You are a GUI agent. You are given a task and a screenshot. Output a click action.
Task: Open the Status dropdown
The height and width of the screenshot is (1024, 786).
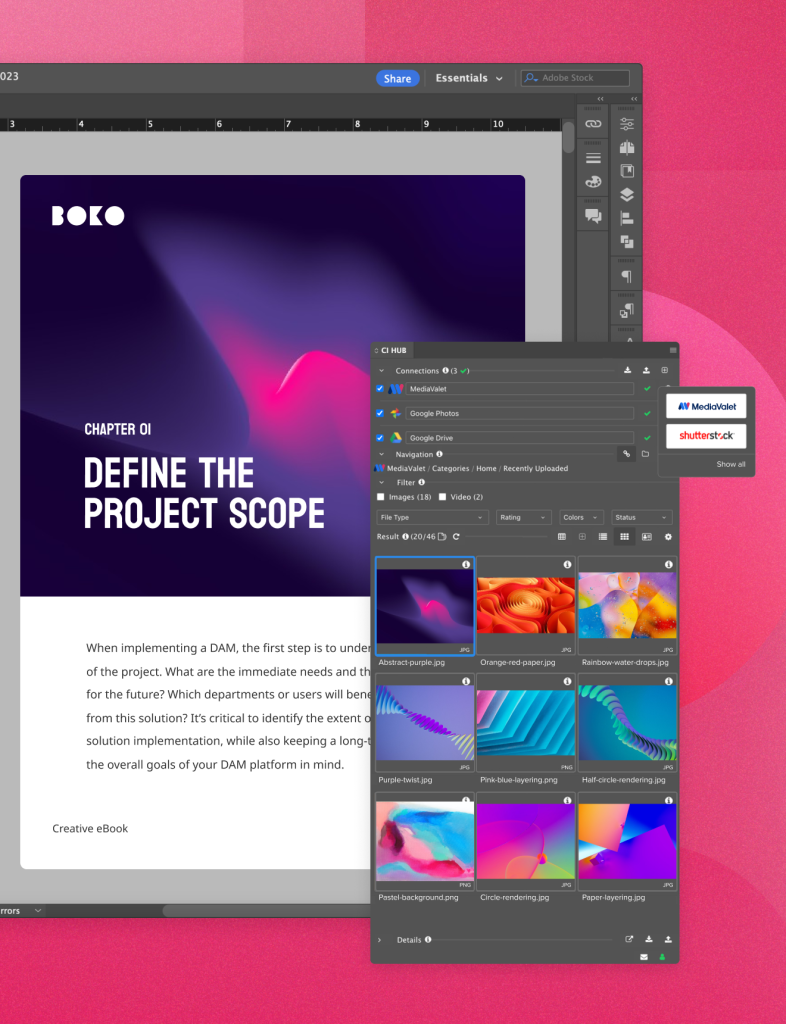[642, 517]
